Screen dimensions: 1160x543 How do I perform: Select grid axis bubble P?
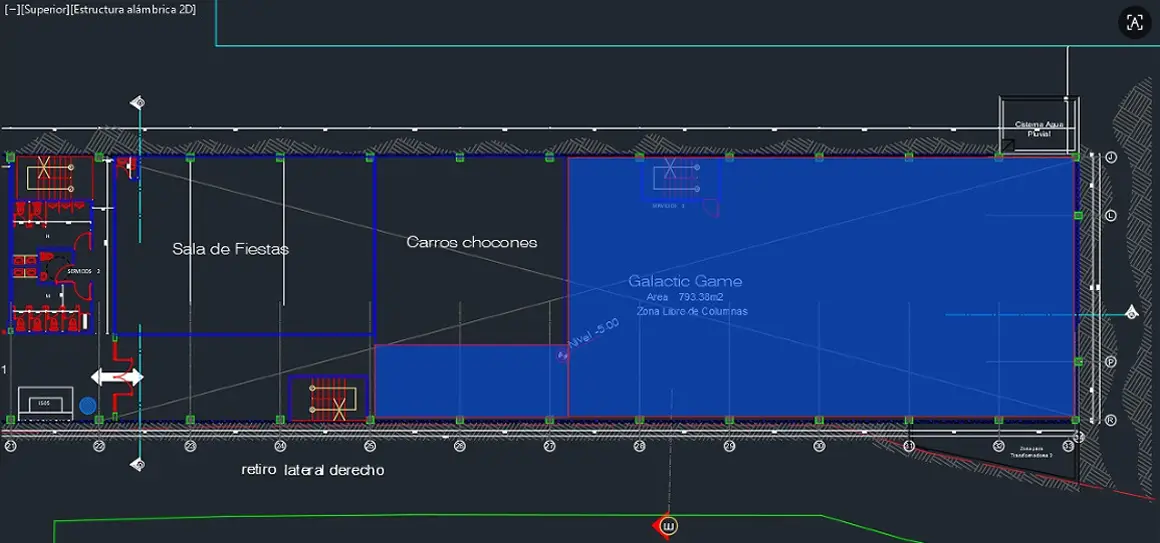coord(1110,362)
